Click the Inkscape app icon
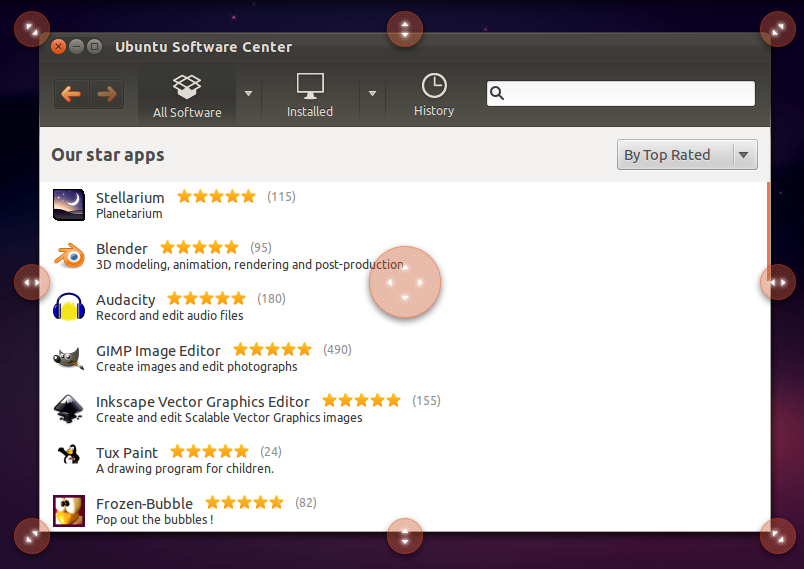The width and height of the screenshot is (804, 569). (x=69, y=409)
